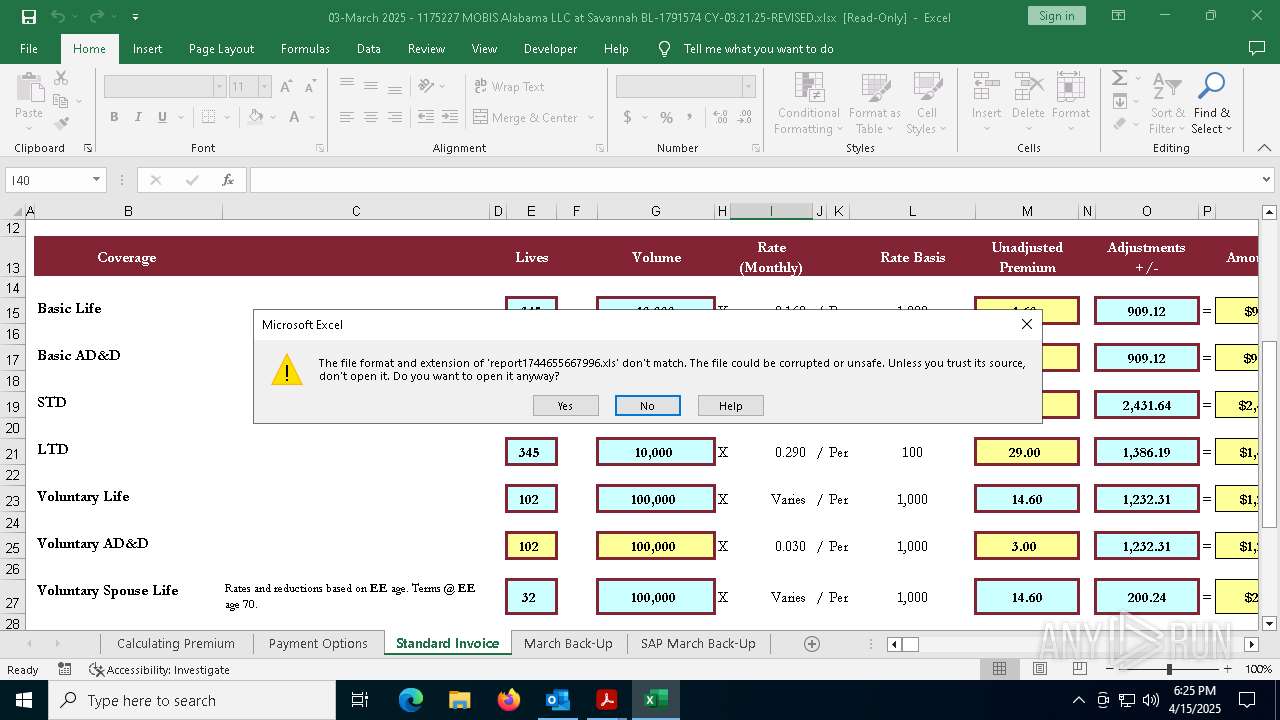The width and height of the screenshot is (1280, 720).
Task: Open the Number Format dropdown
Action: click(747, 87)
